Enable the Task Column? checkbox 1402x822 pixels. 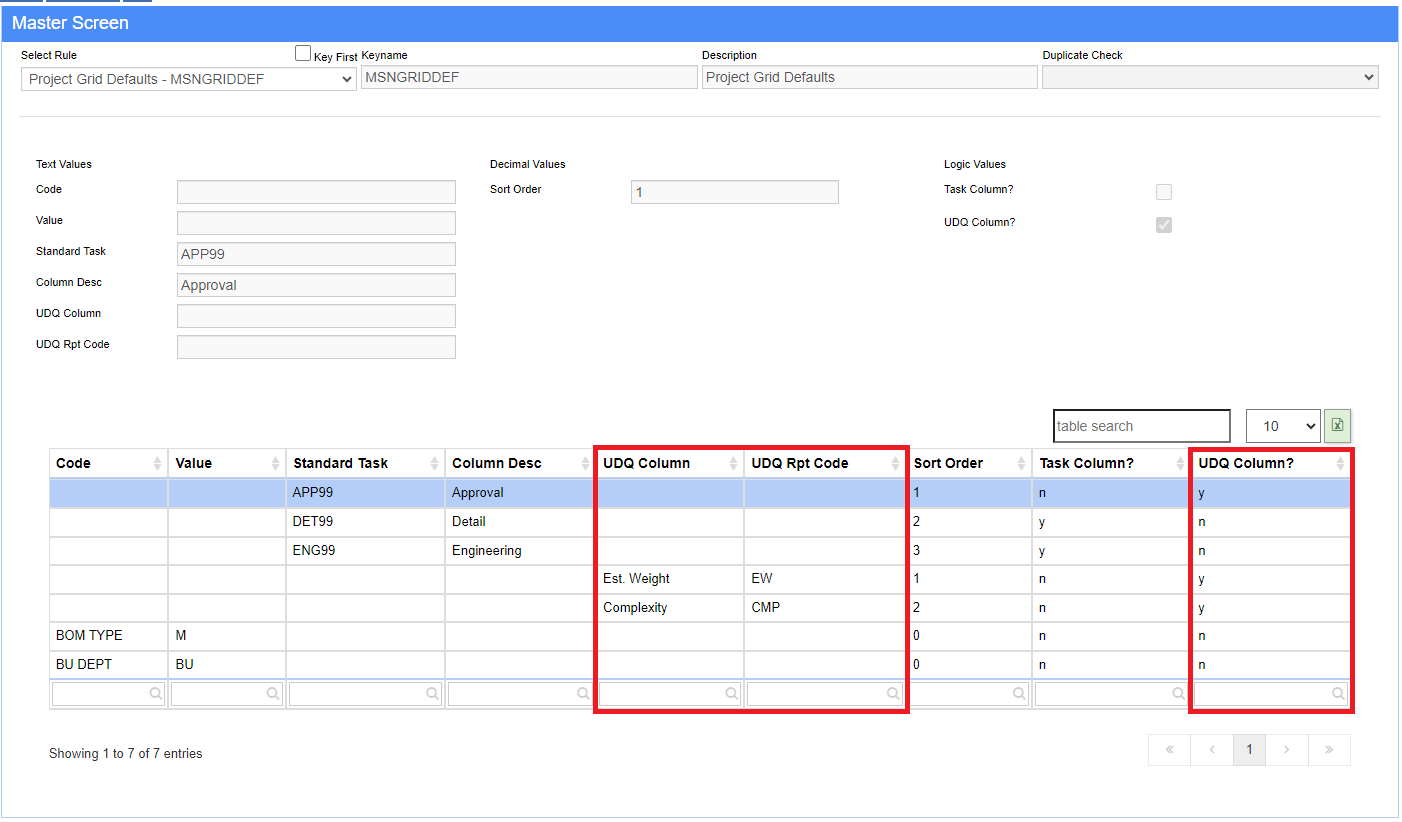click(1164, 192)
